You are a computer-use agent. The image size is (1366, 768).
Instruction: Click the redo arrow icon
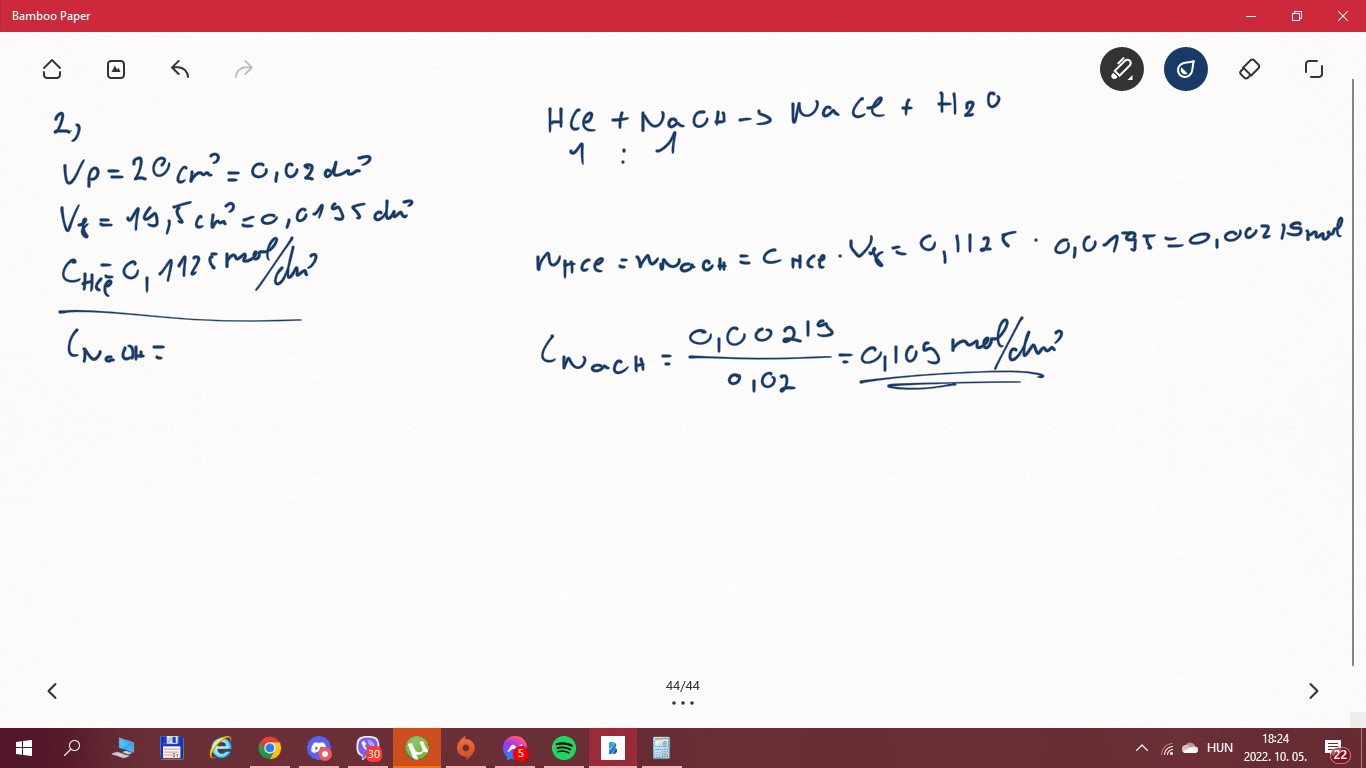[x=243, y=69]
